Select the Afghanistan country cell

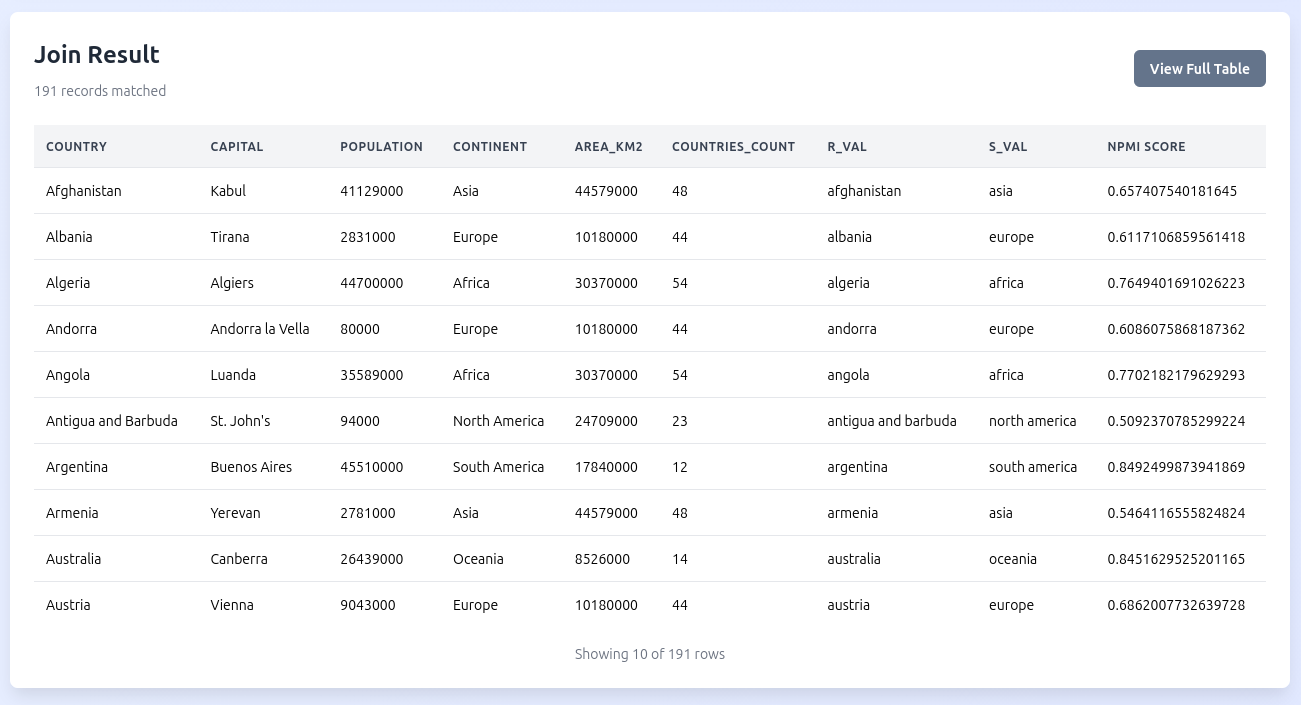click(84, 191)
